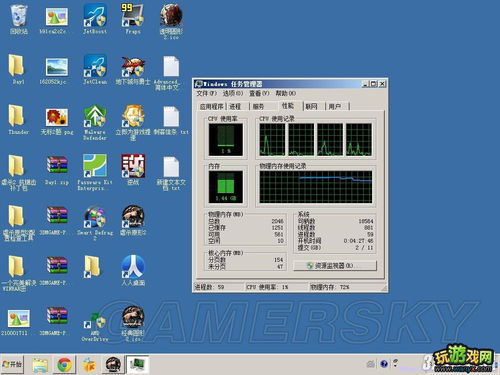Click the physical memory usage history graph
The width and height of the screenshot is (500, 375).
tap(316, 187)
